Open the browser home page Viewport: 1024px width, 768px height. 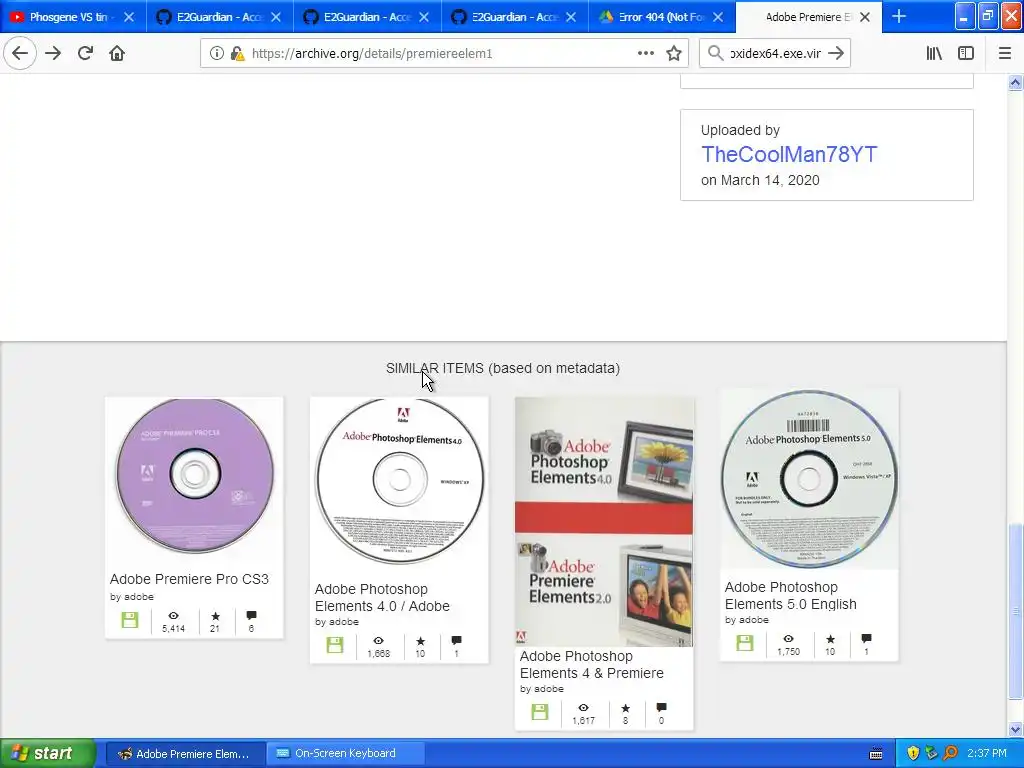pos(117,53)
